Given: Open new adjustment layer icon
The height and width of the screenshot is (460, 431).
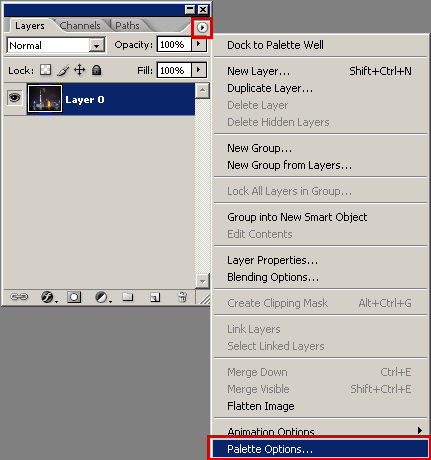Looking at the screenshot, I should coord(103,297).
